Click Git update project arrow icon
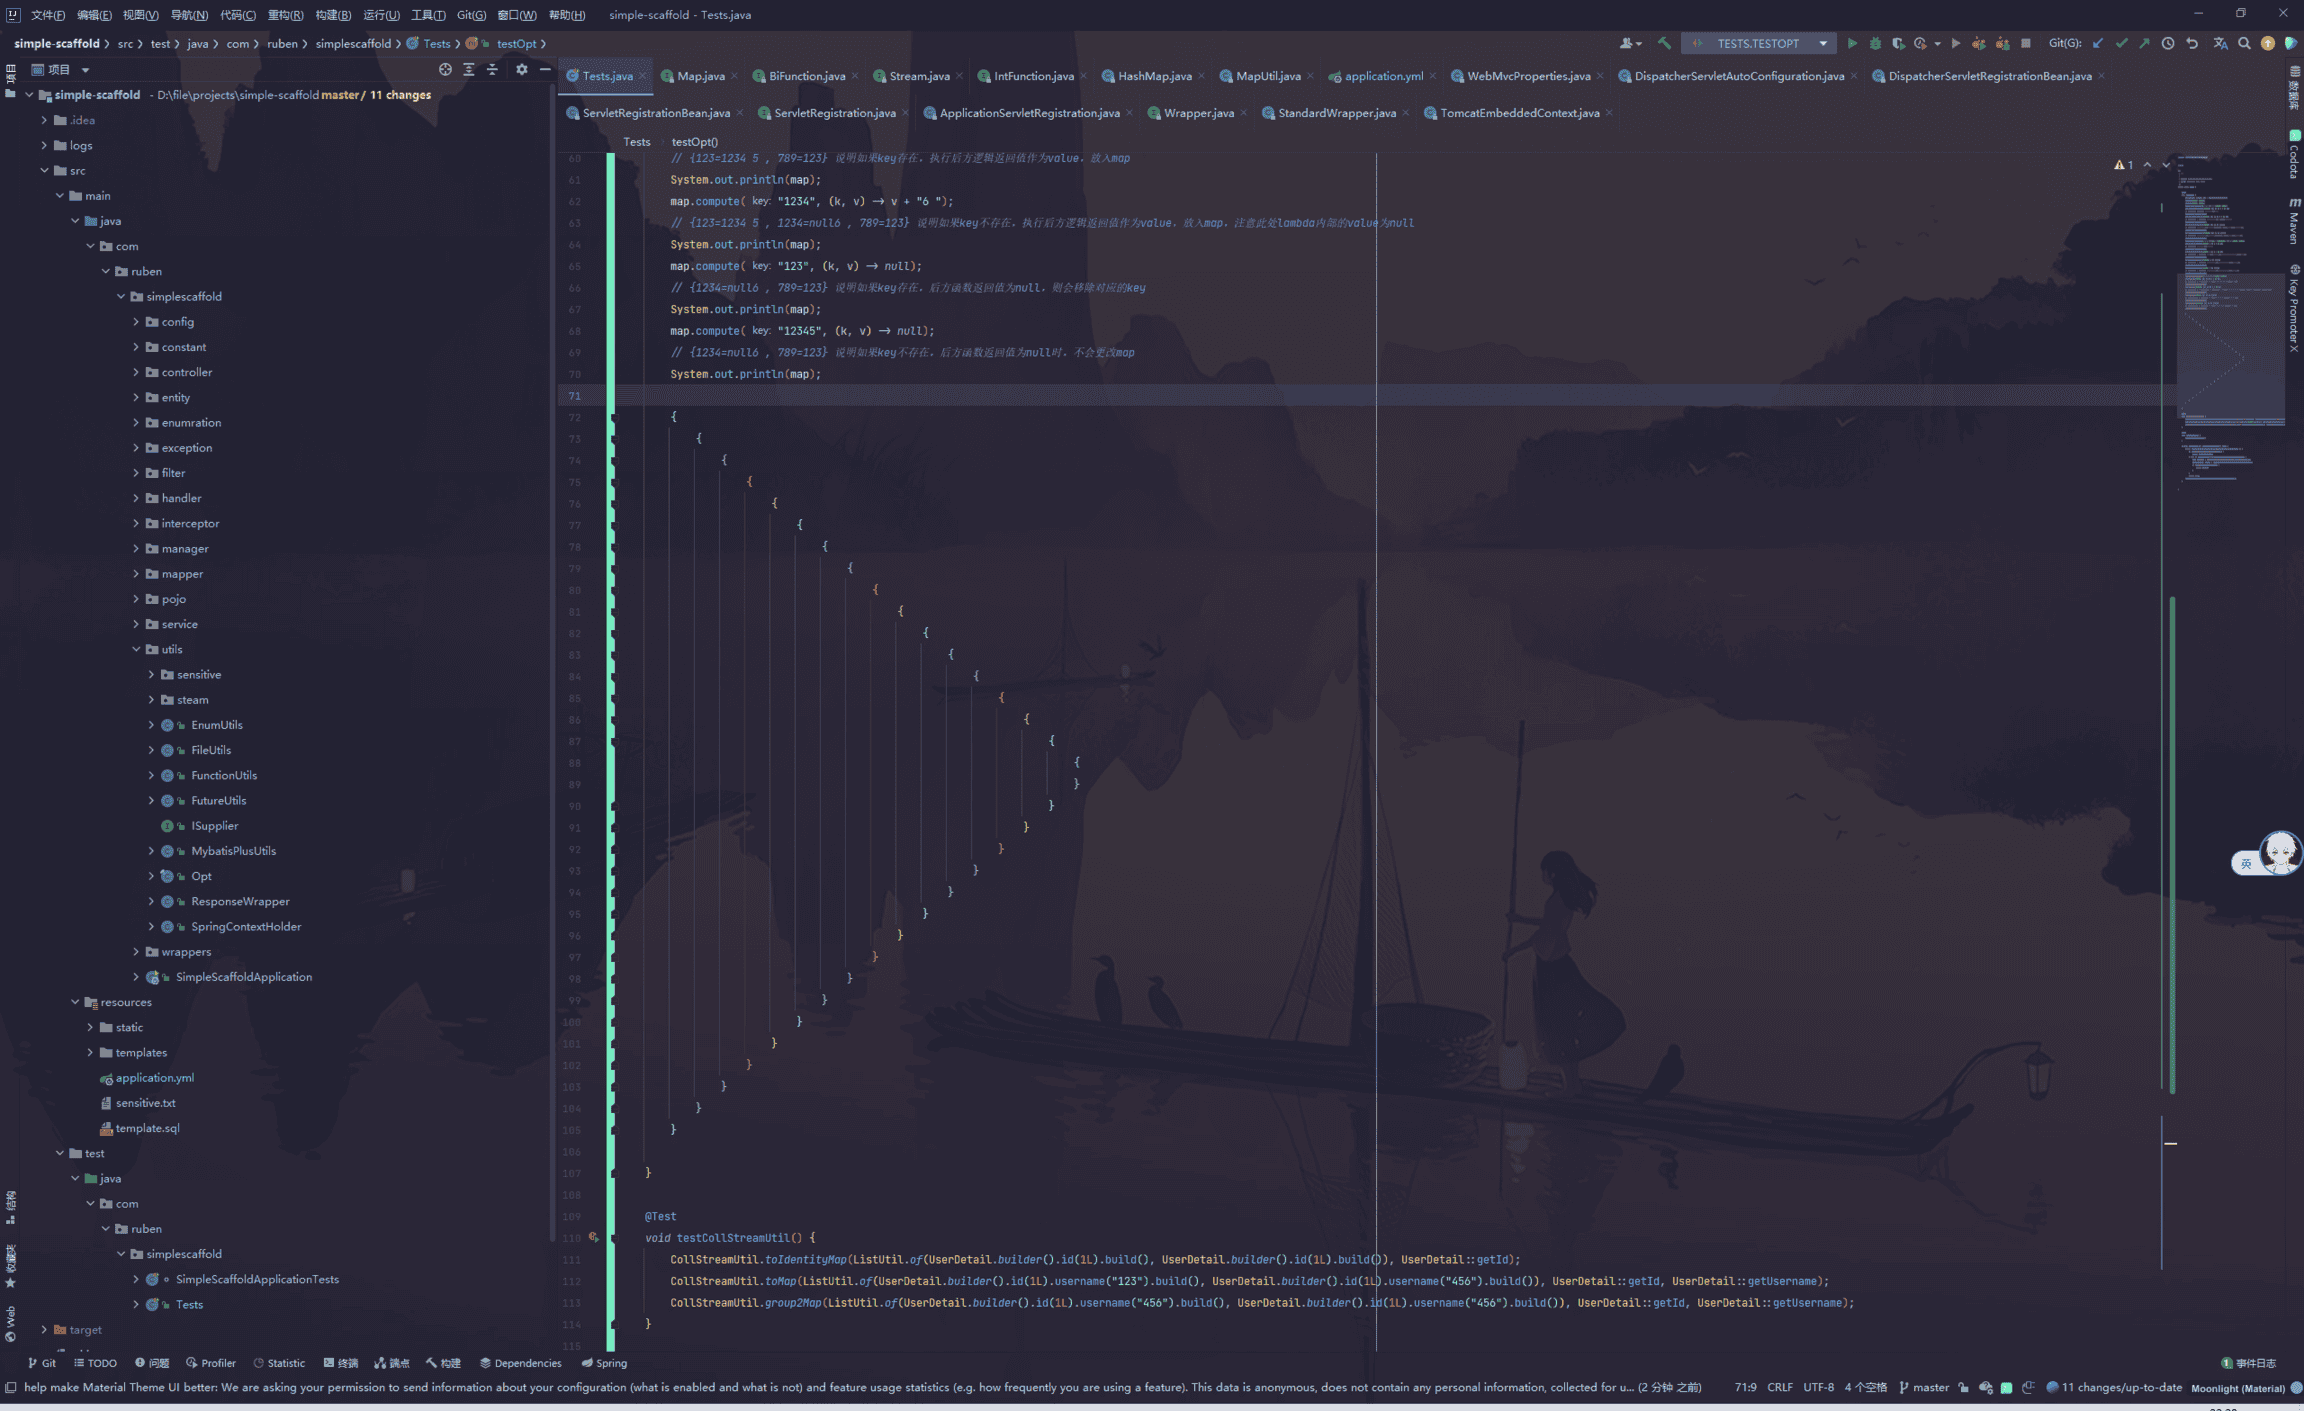 coord(2098,43)
